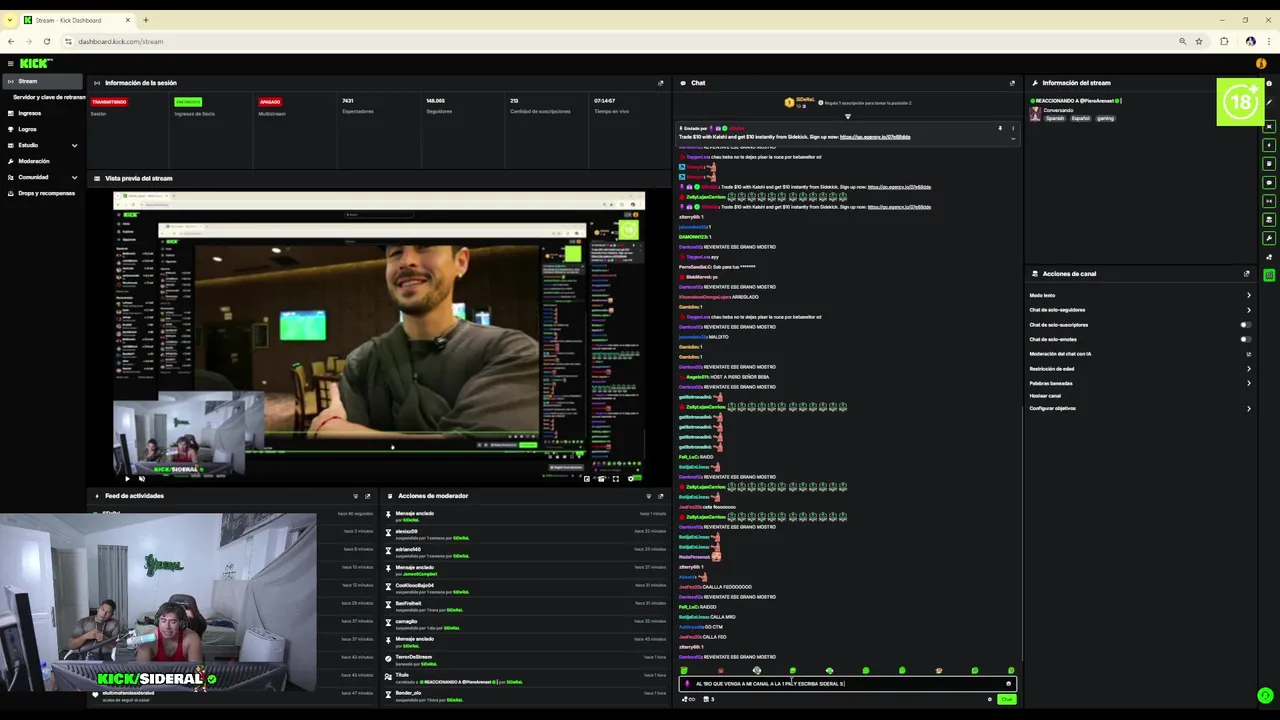The image size is (1280, 720).
Task: Reload the browser page
Action: 46,41
